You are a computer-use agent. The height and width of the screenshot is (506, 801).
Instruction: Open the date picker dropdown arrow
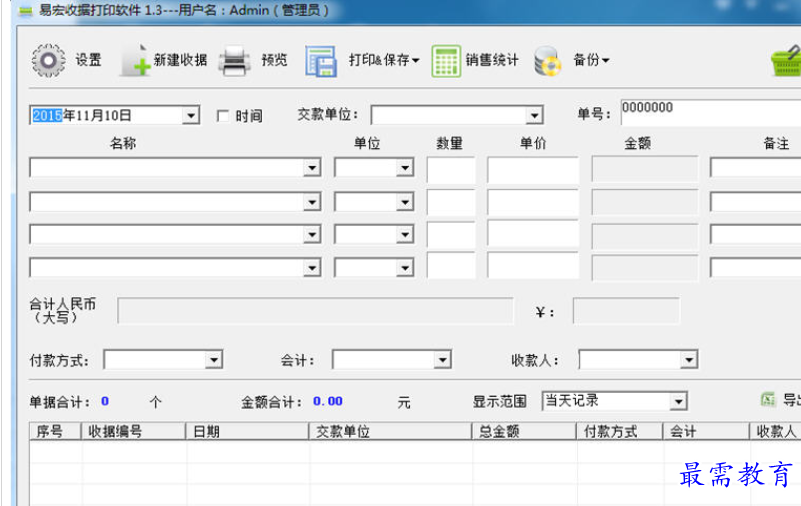click(x=191, y=115)
